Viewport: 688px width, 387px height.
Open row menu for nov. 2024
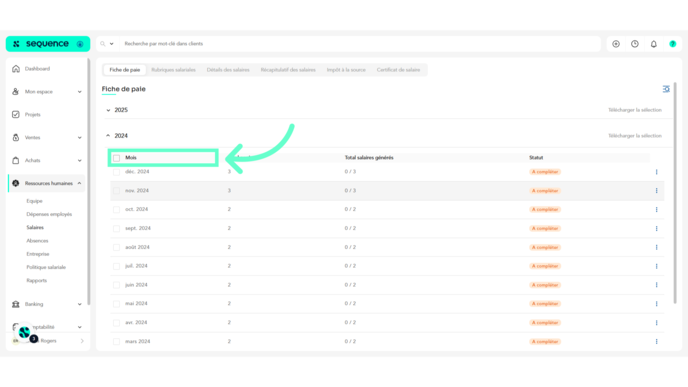click(x=656, y=191)
